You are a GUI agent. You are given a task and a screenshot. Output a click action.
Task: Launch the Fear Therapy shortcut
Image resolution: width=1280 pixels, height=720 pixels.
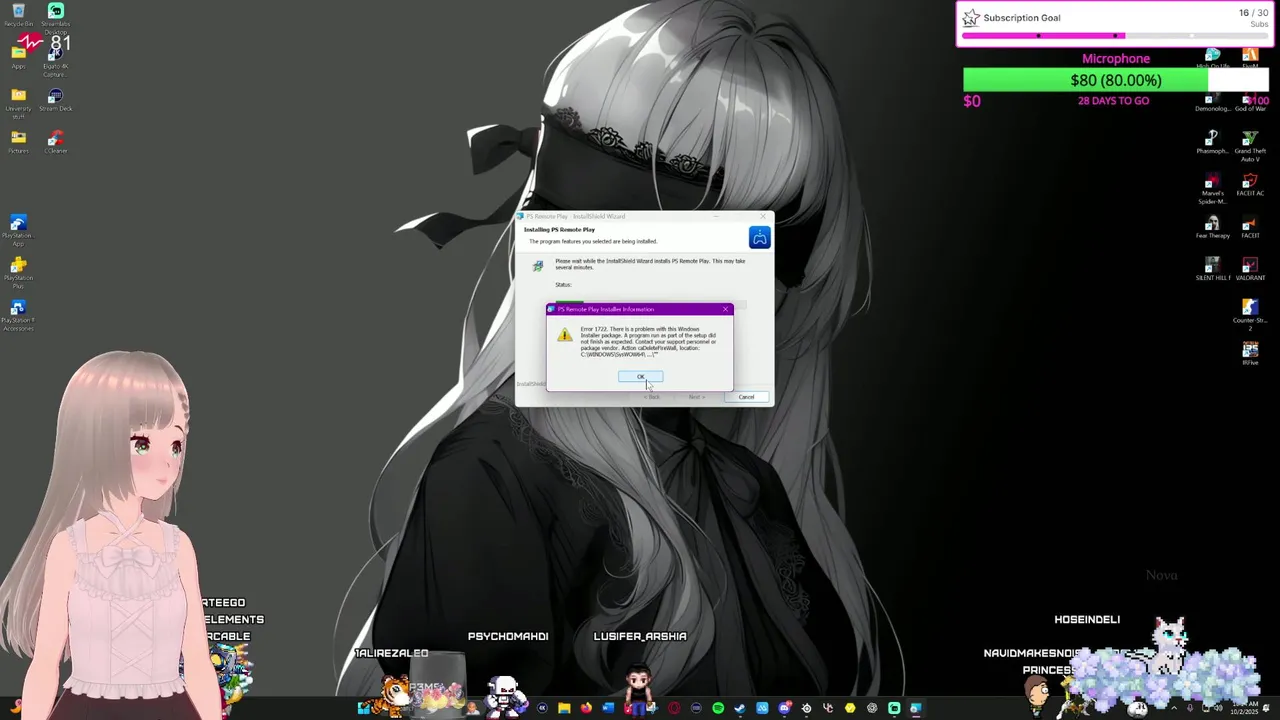(x=1212, y=226)
